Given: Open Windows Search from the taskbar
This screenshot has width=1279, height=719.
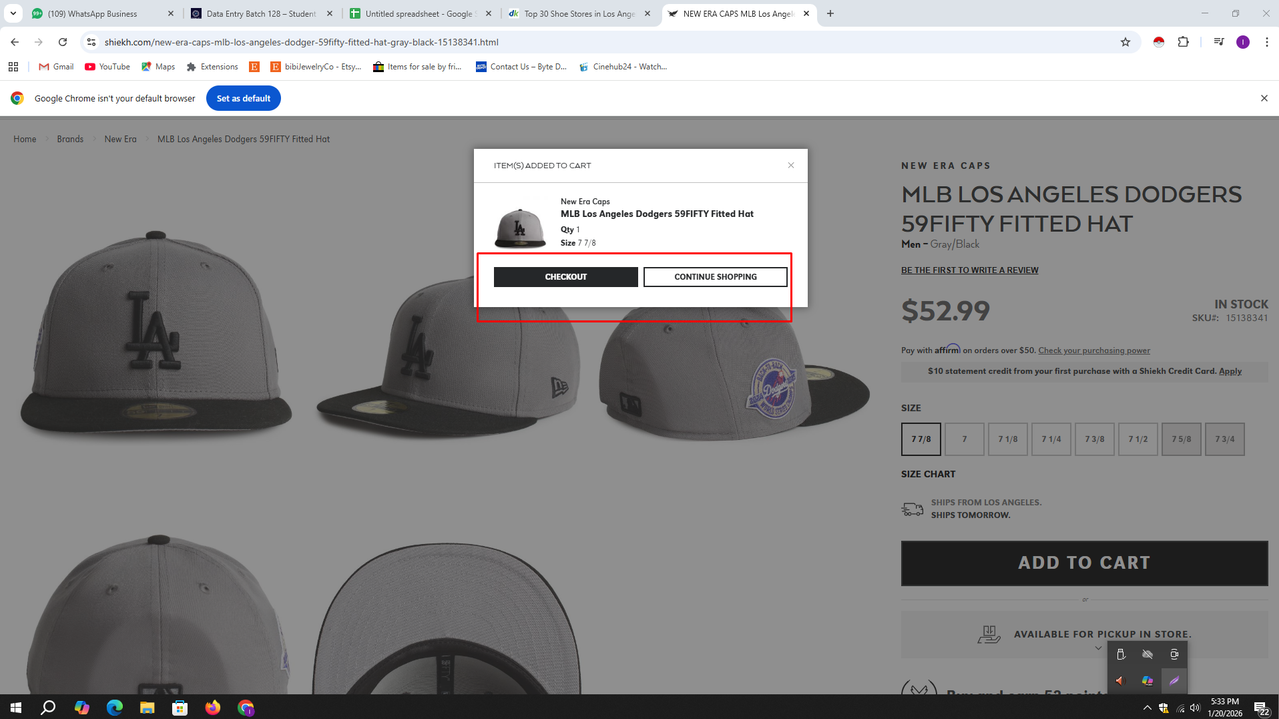Looking at the screenshot, I should (48, 707).
